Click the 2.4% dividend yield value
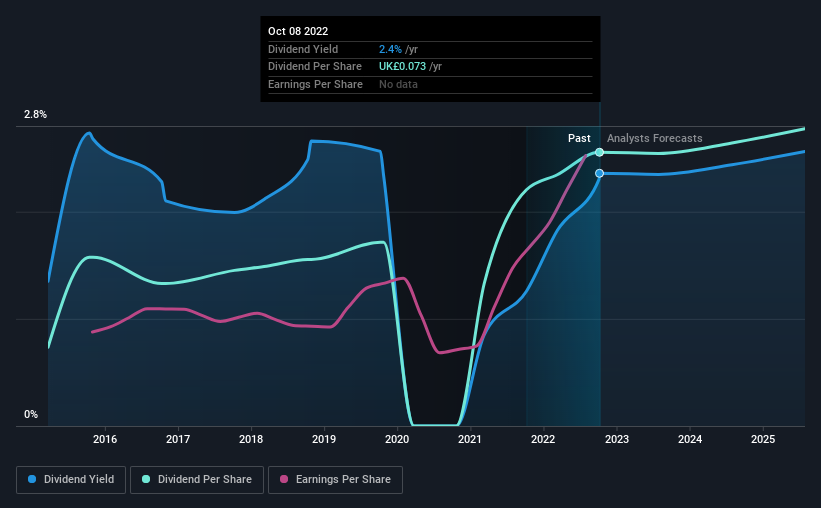The width and height of the screenshot is (821, 508). coord(390,49)
